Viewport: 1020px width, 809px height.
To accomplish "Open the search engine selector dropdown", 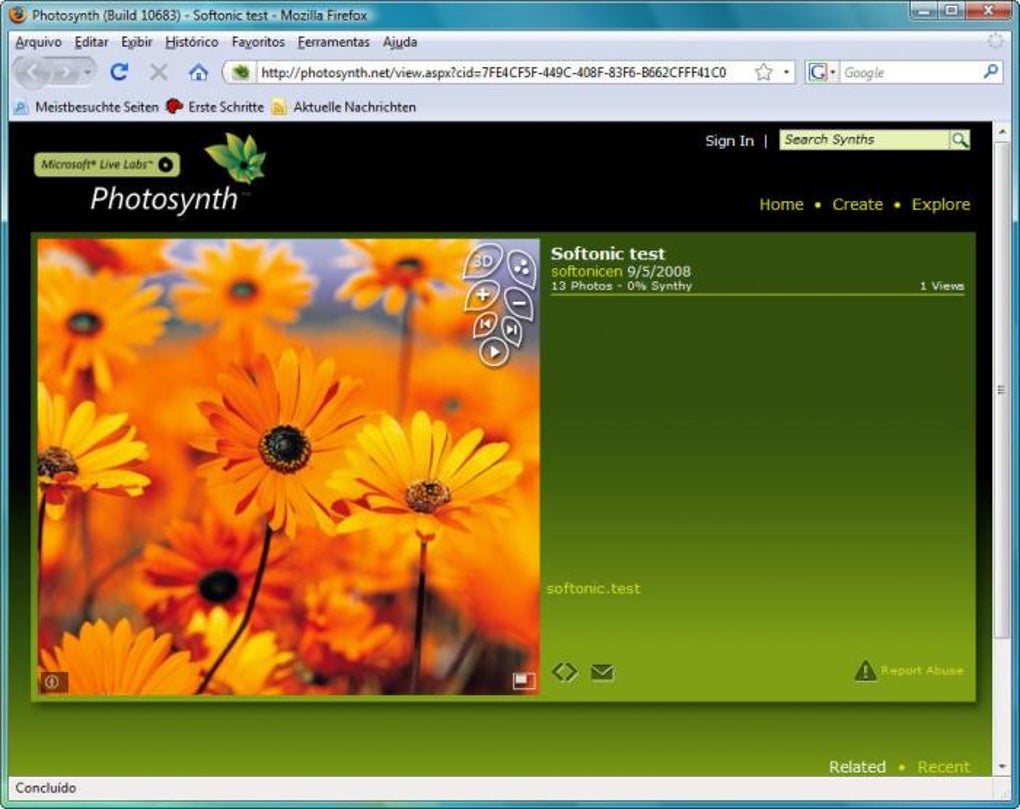I will point(822,72).
